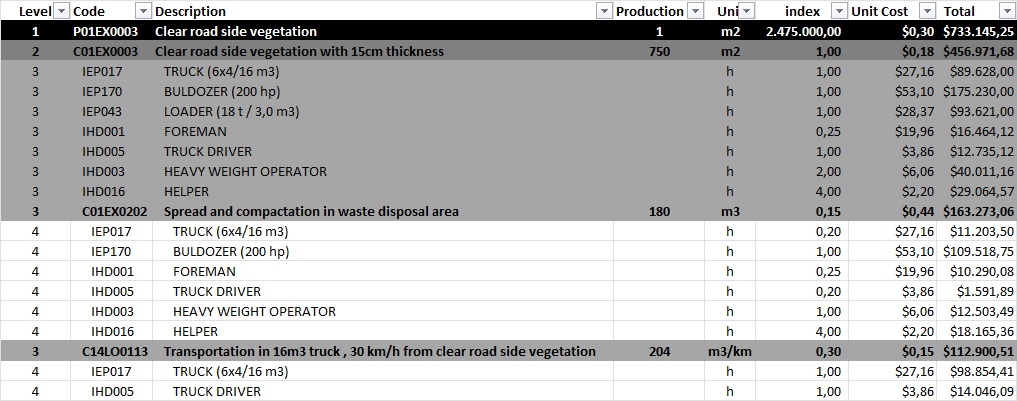
Task: Select total cell $93.621,00
Action: click(x=982, y=112)
